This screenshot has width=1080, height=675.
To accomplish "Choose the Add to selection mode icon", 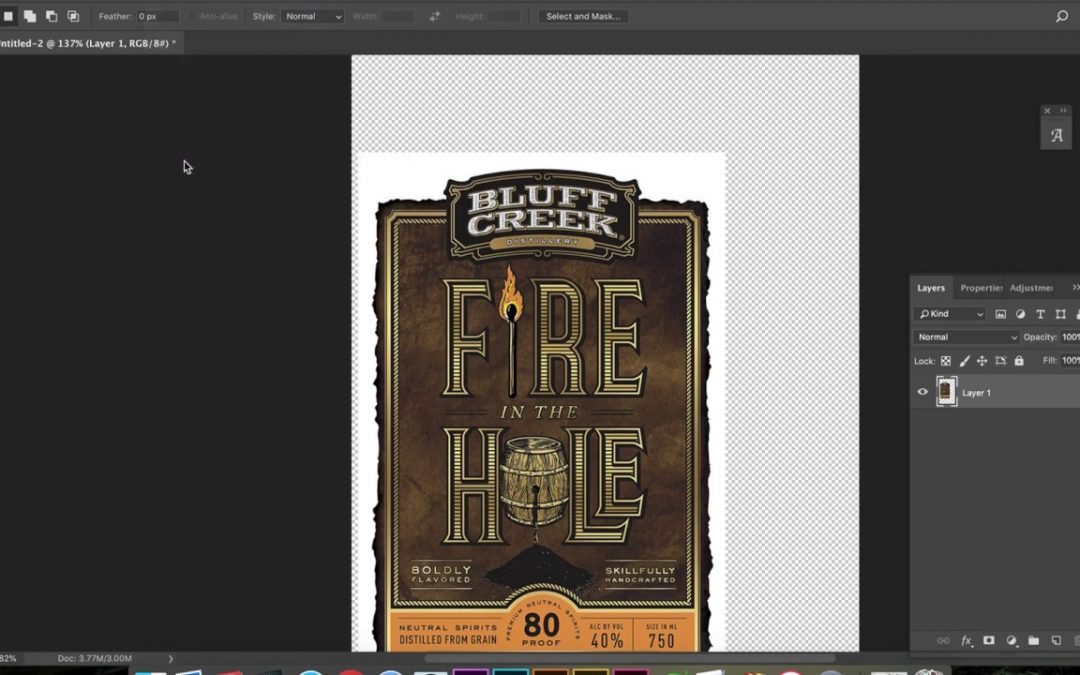I will (x=30, y=16).
